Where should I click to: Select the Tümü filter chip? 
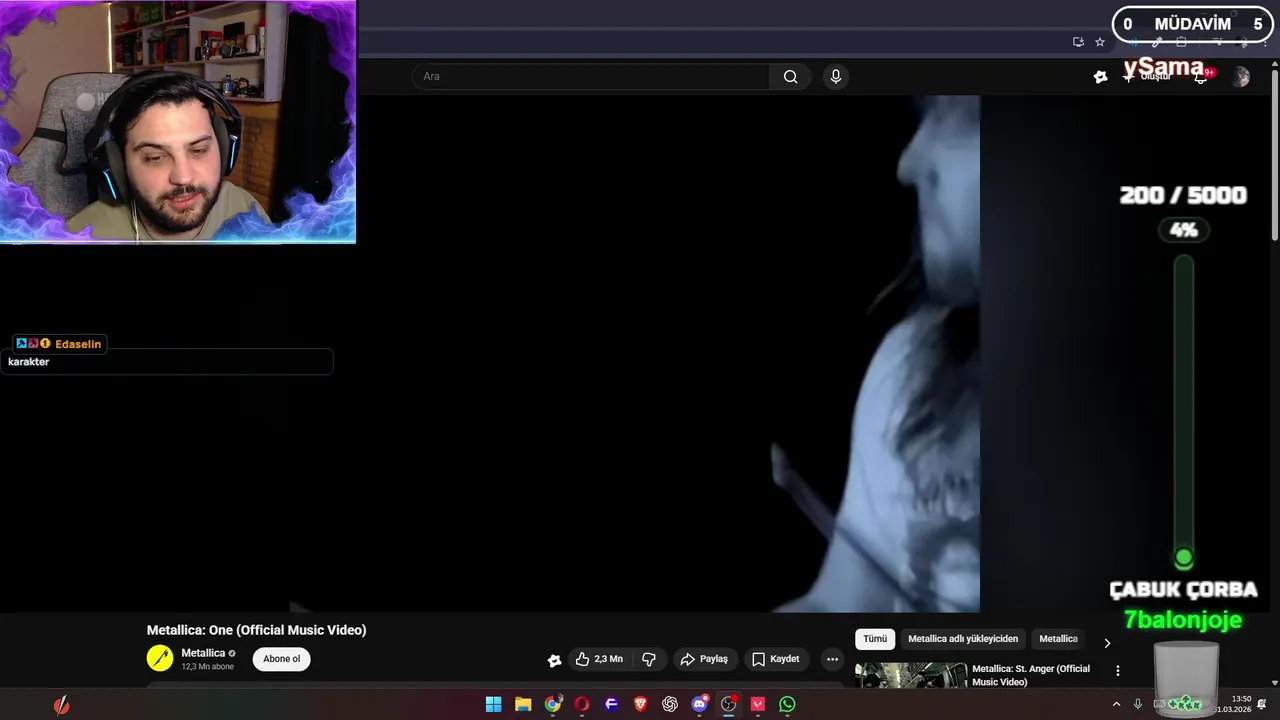click(875, 639)
